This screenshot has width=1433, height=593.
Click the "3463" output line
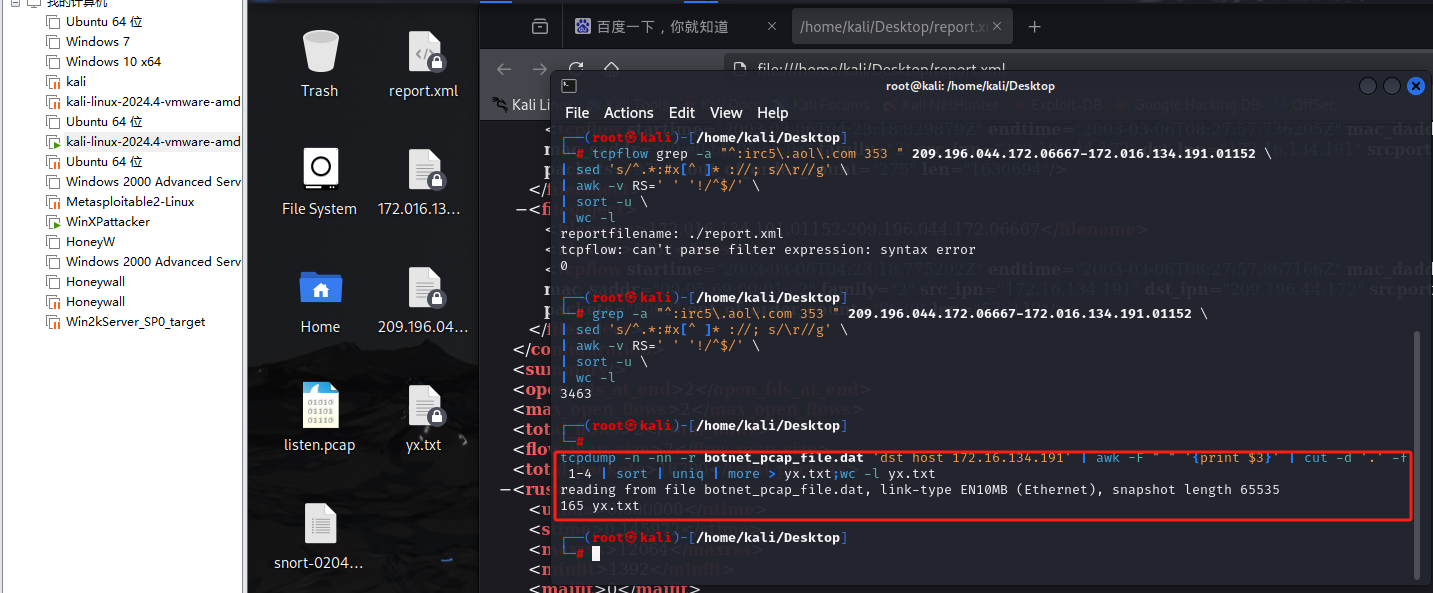(x=576, y=393)
